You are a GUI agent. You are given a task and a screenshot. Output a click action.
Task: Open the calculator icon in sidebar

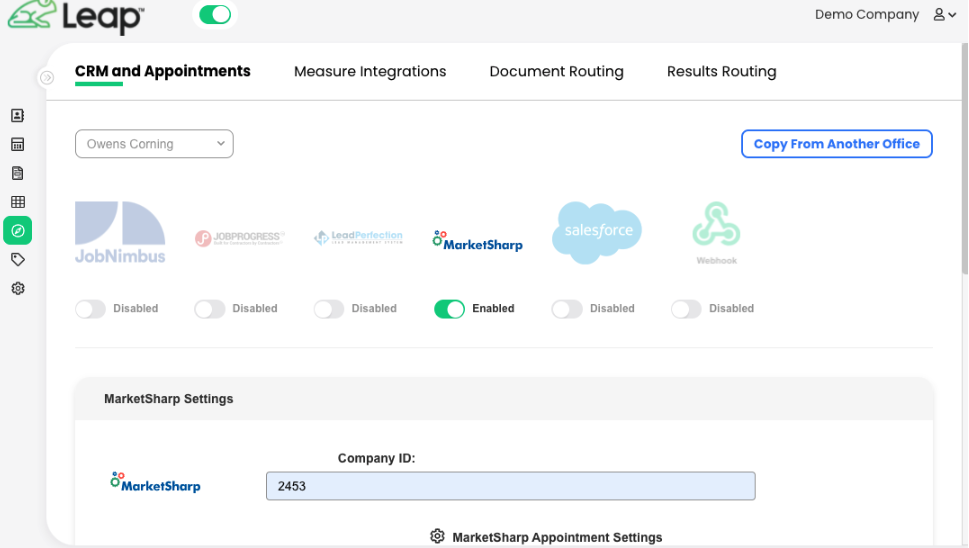pos(18,145)
